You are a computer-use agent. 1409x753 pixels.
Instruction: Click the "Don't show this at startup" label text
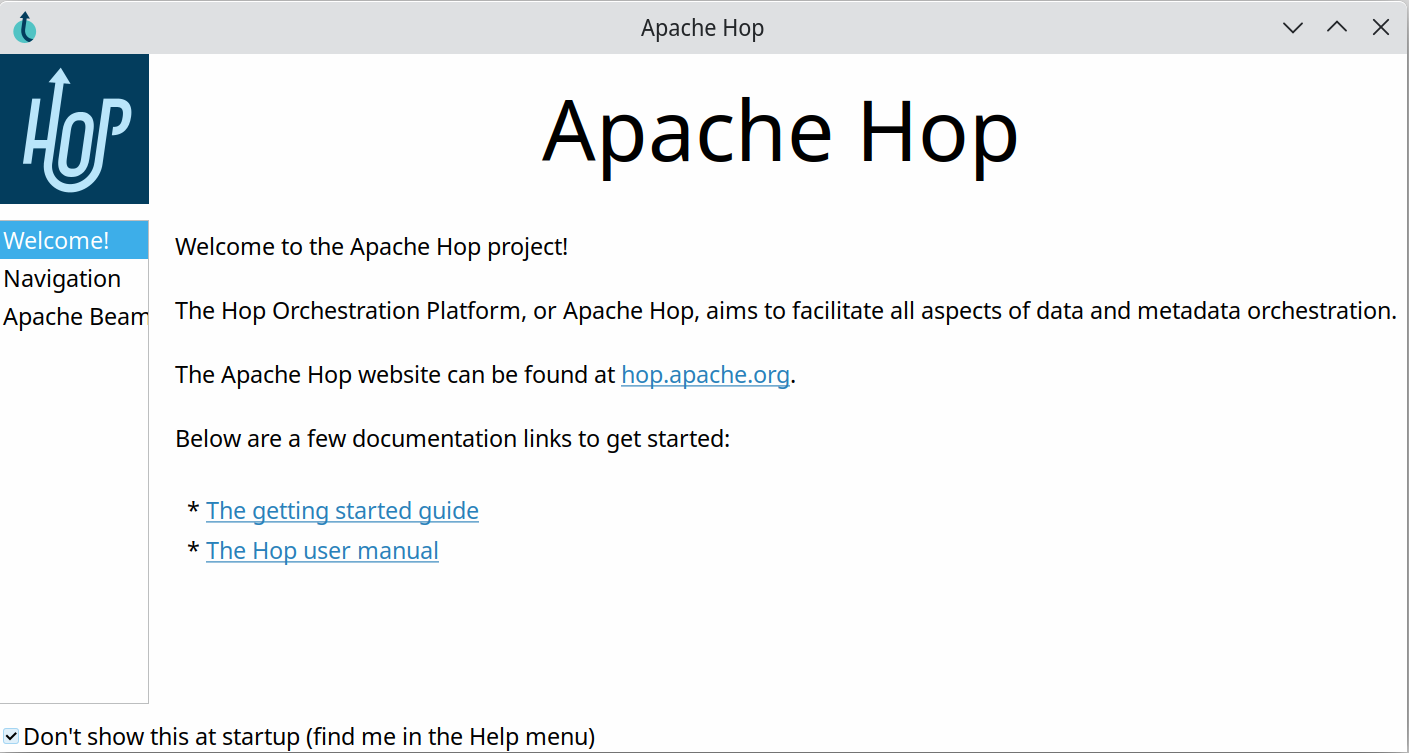309,737
